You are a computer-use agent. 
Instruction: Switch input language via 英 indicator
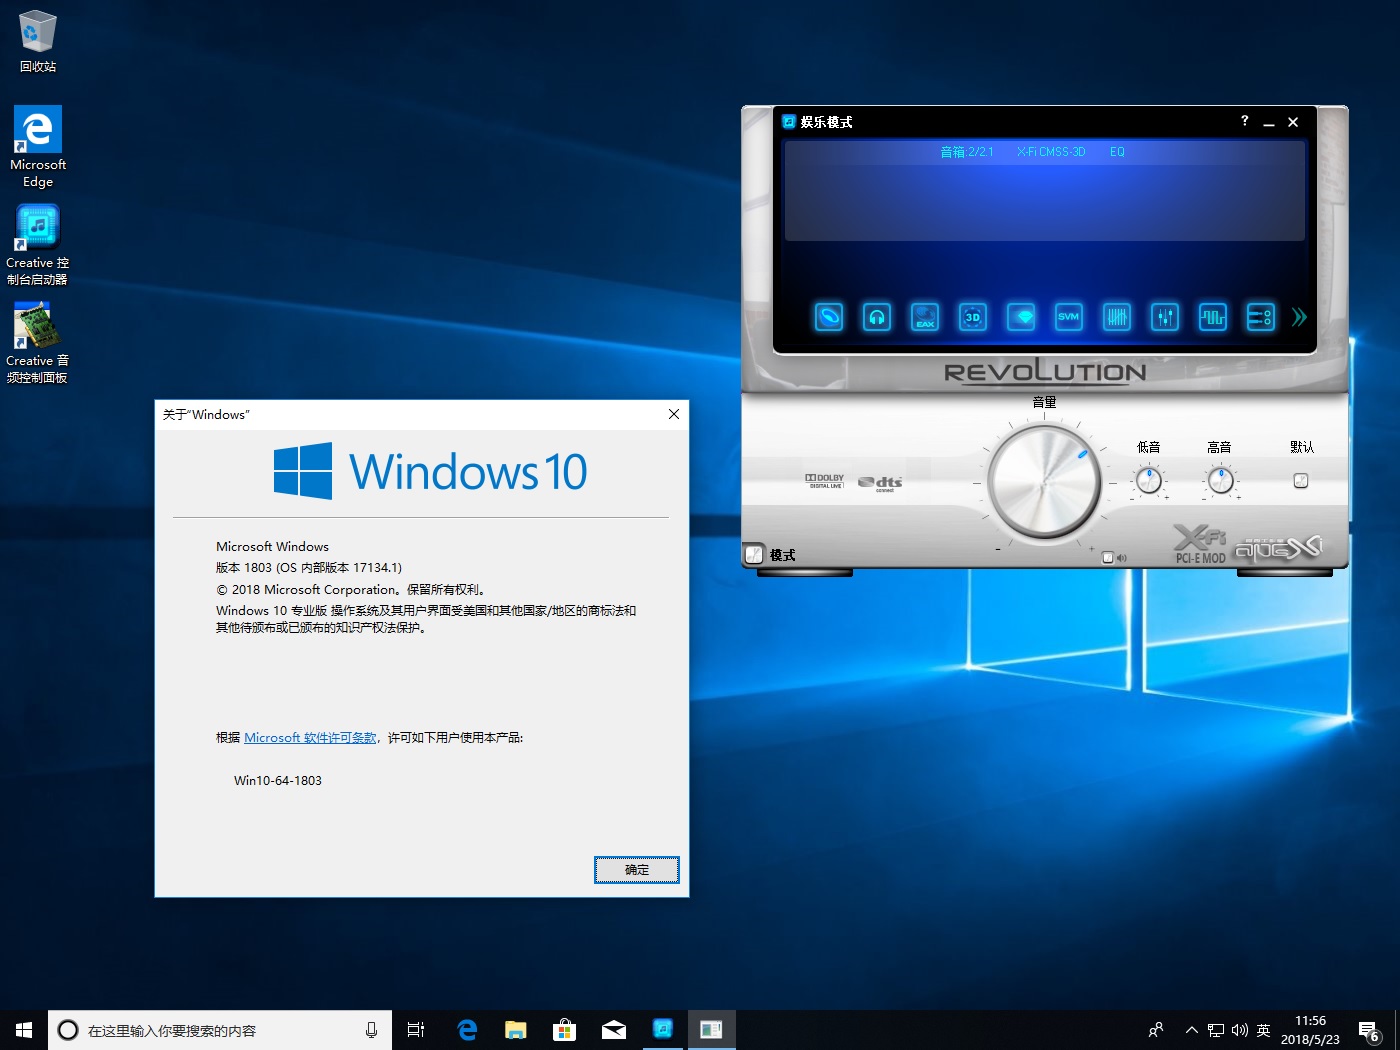point(1264,1030)
